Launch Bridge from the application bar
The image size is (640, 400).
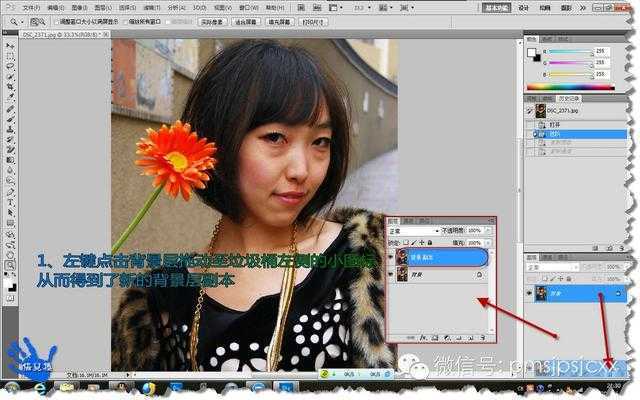(301, 7)
